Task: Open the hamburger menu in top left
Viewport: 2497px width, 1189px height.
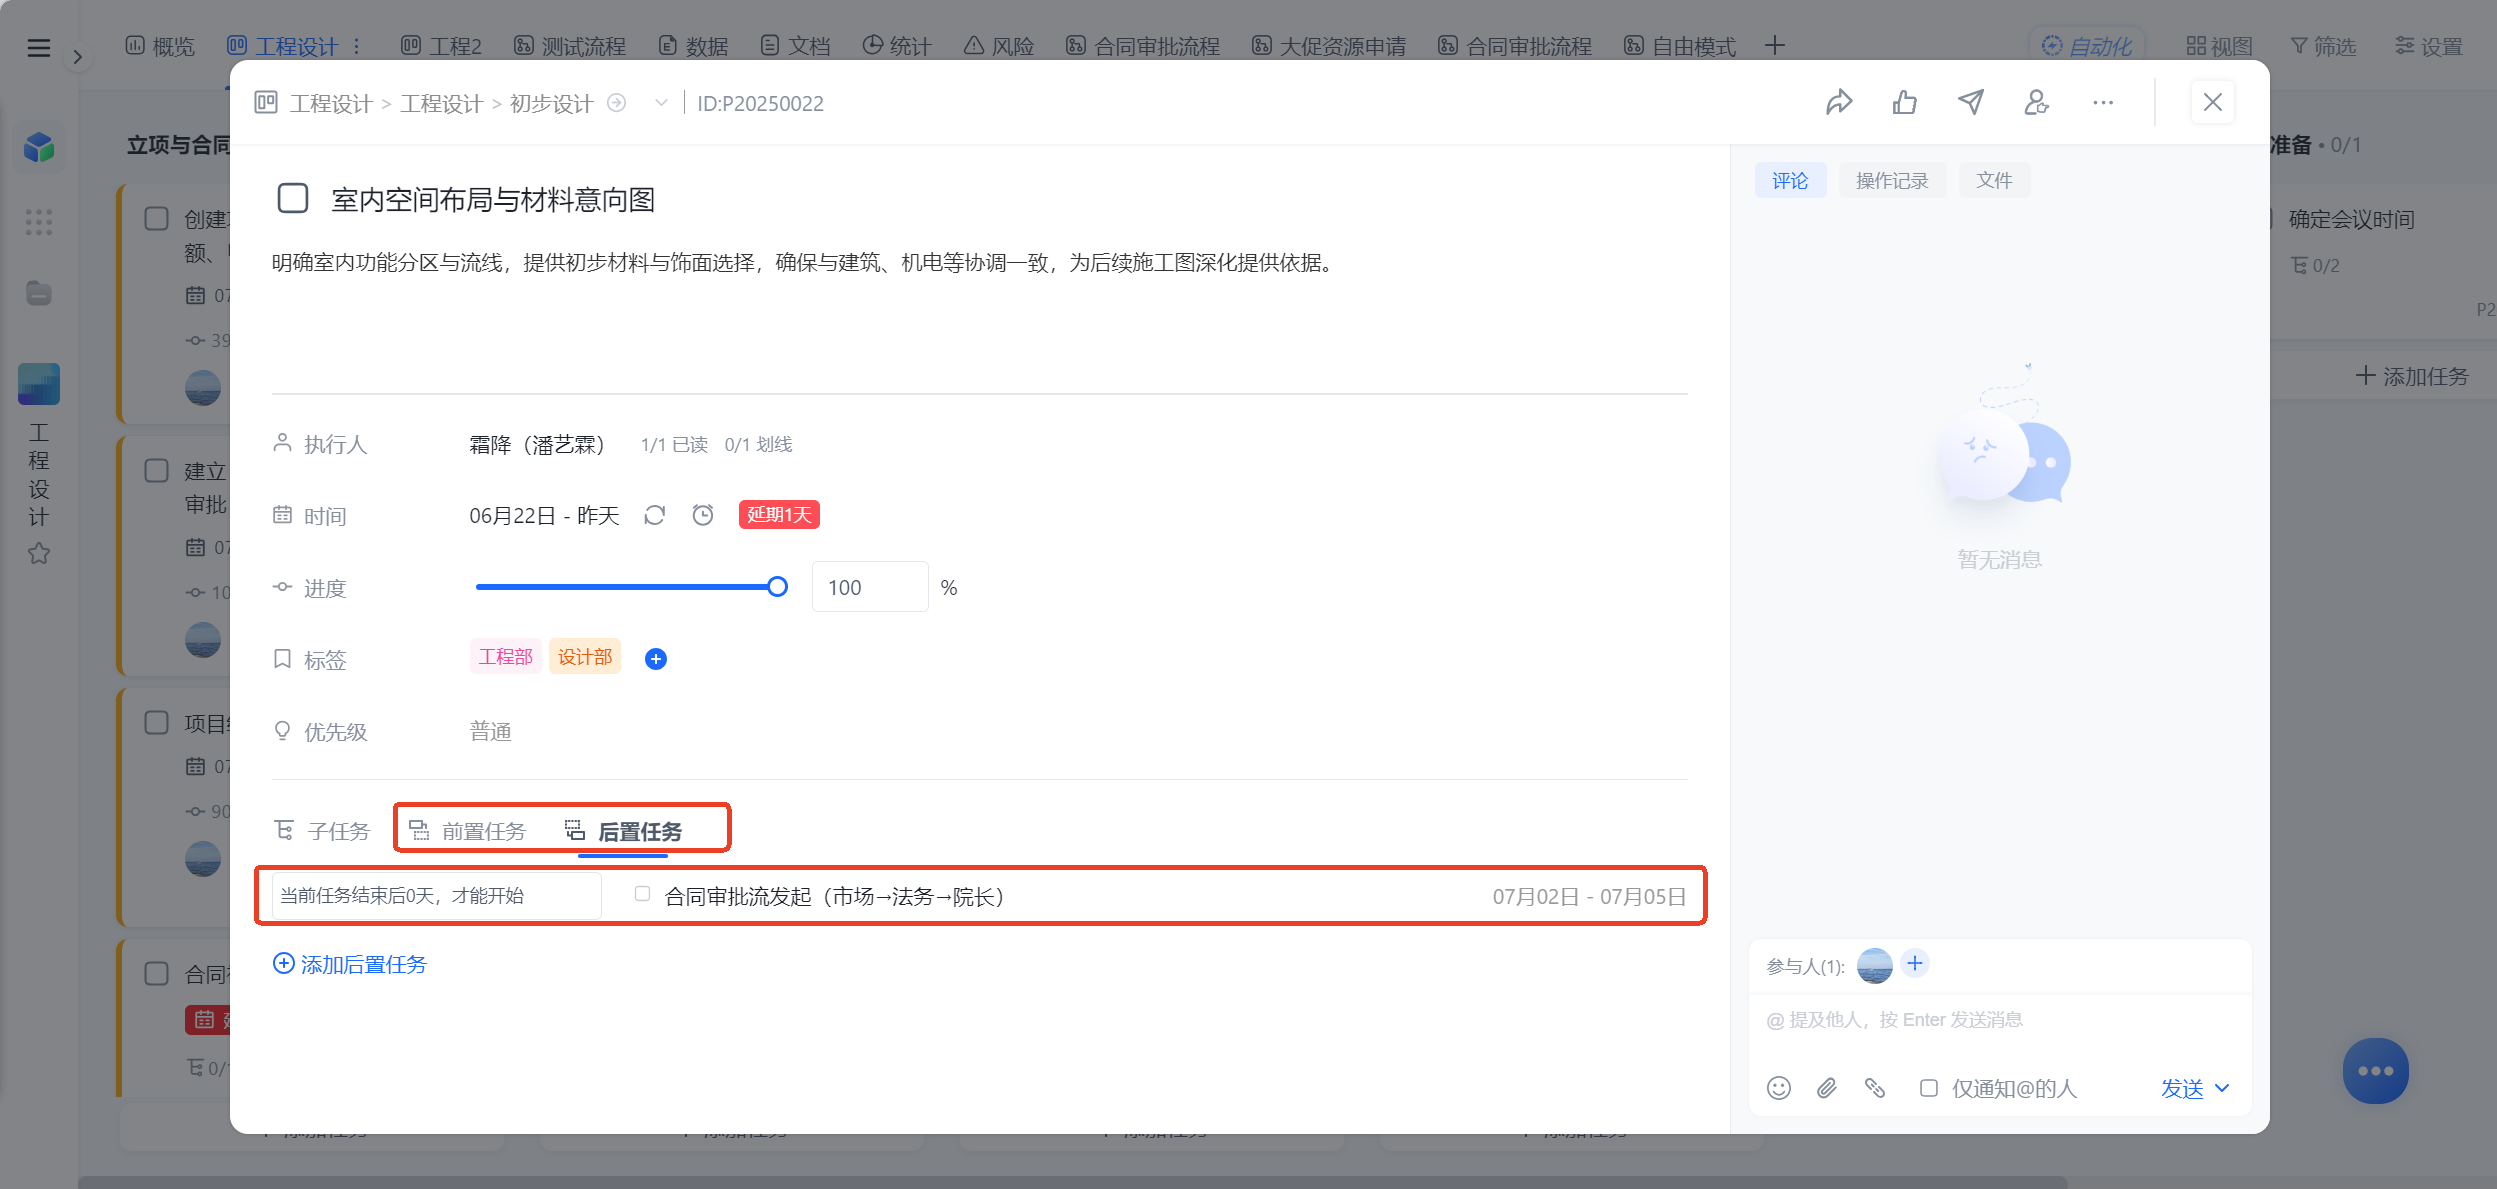Action: (x=38, y=47)
